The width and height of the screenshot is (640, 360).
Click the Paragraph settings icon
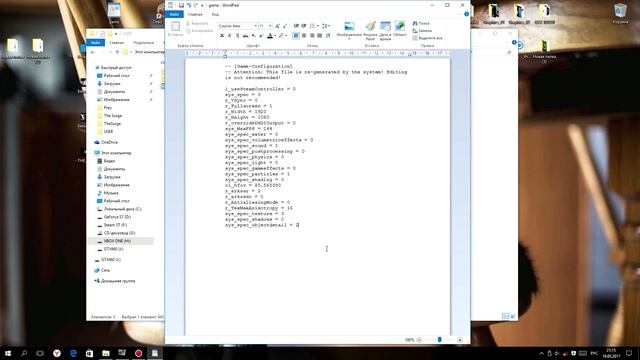328,36
